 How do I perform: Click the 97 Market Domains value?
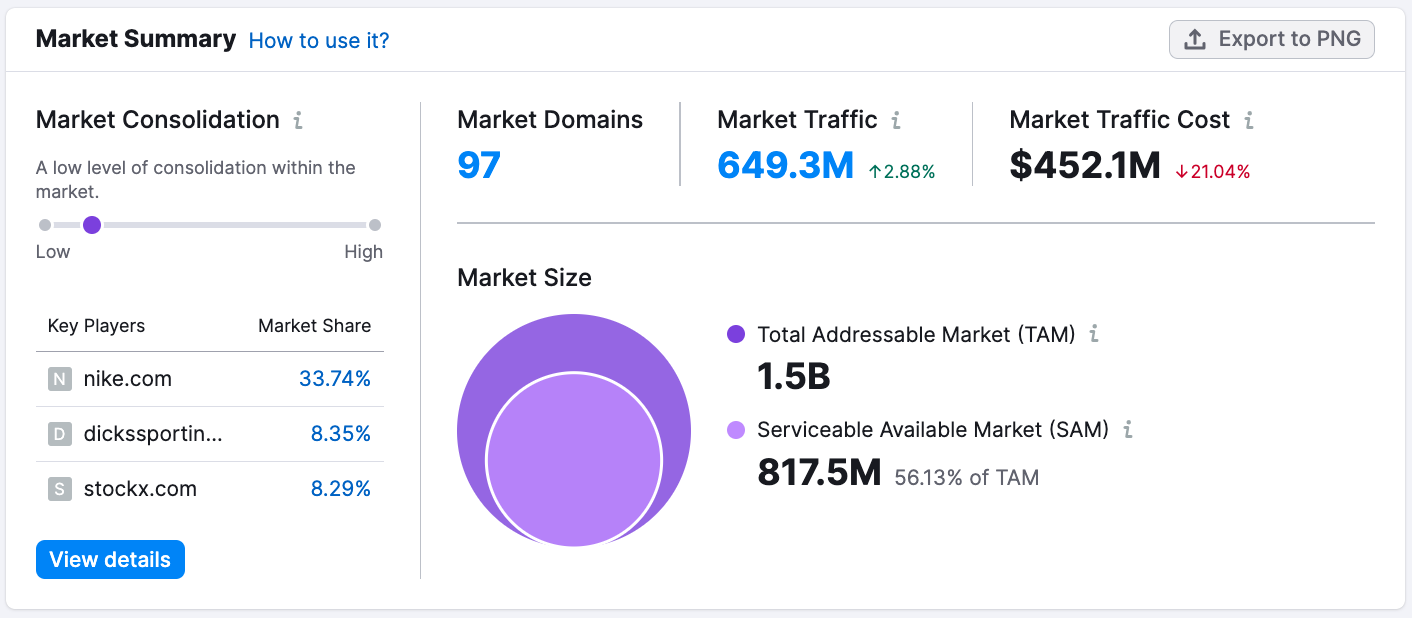pos(479,165)
